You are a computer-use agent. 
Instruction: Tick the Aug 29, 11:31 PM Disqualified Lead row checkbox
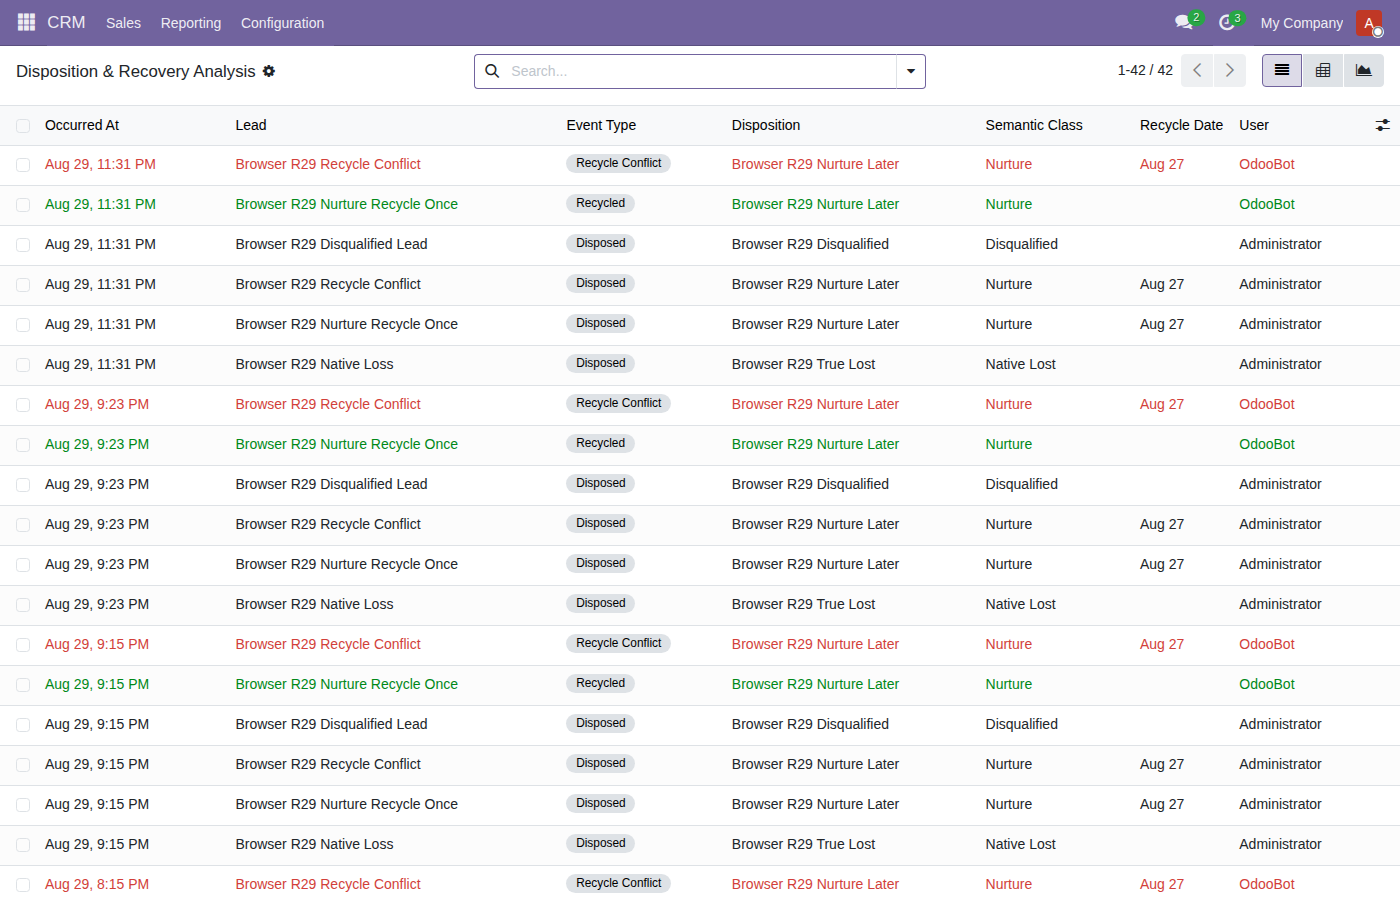(23, 245)
